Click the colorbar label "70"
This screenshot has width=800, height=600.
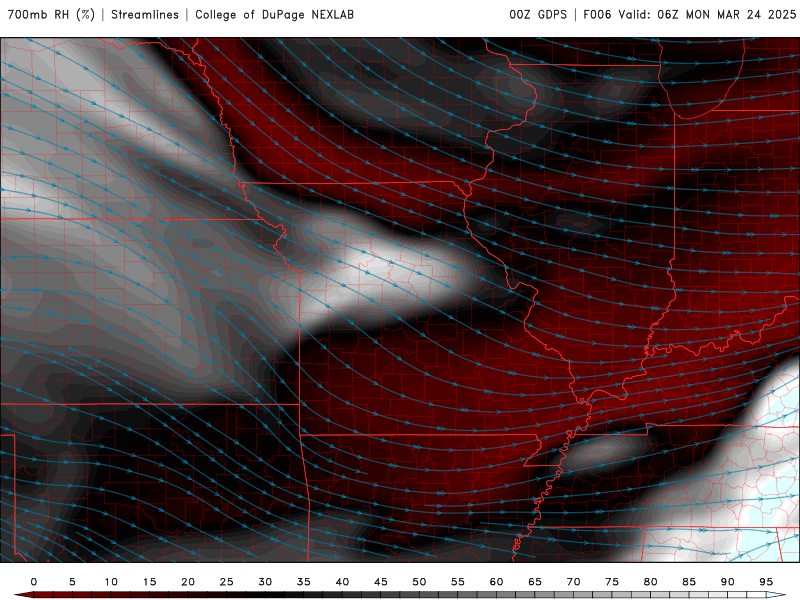coord(573,582)
